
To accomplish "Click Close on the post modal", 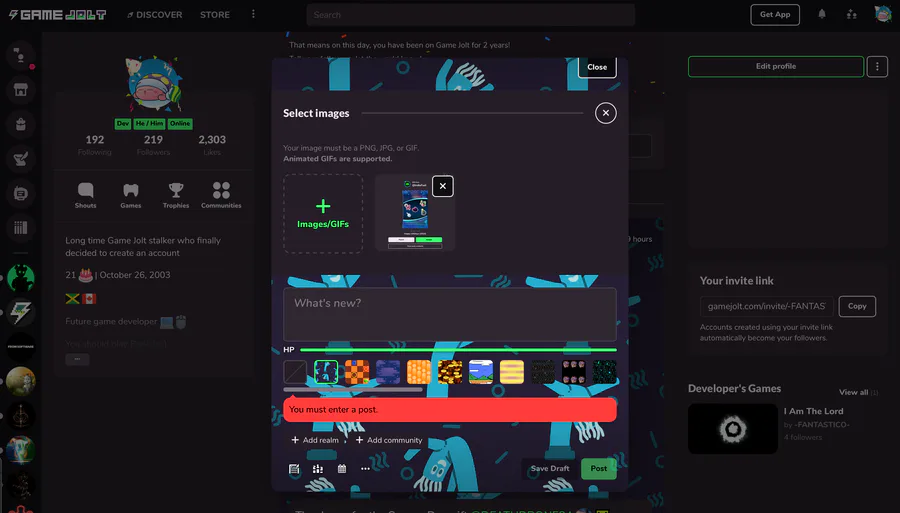I will point(597,67).
